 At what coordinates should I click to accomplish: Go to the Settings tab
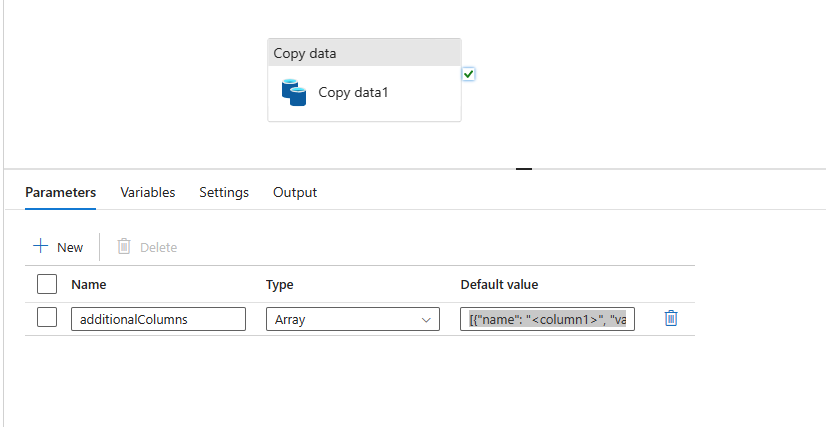click(x=224, y=192)
